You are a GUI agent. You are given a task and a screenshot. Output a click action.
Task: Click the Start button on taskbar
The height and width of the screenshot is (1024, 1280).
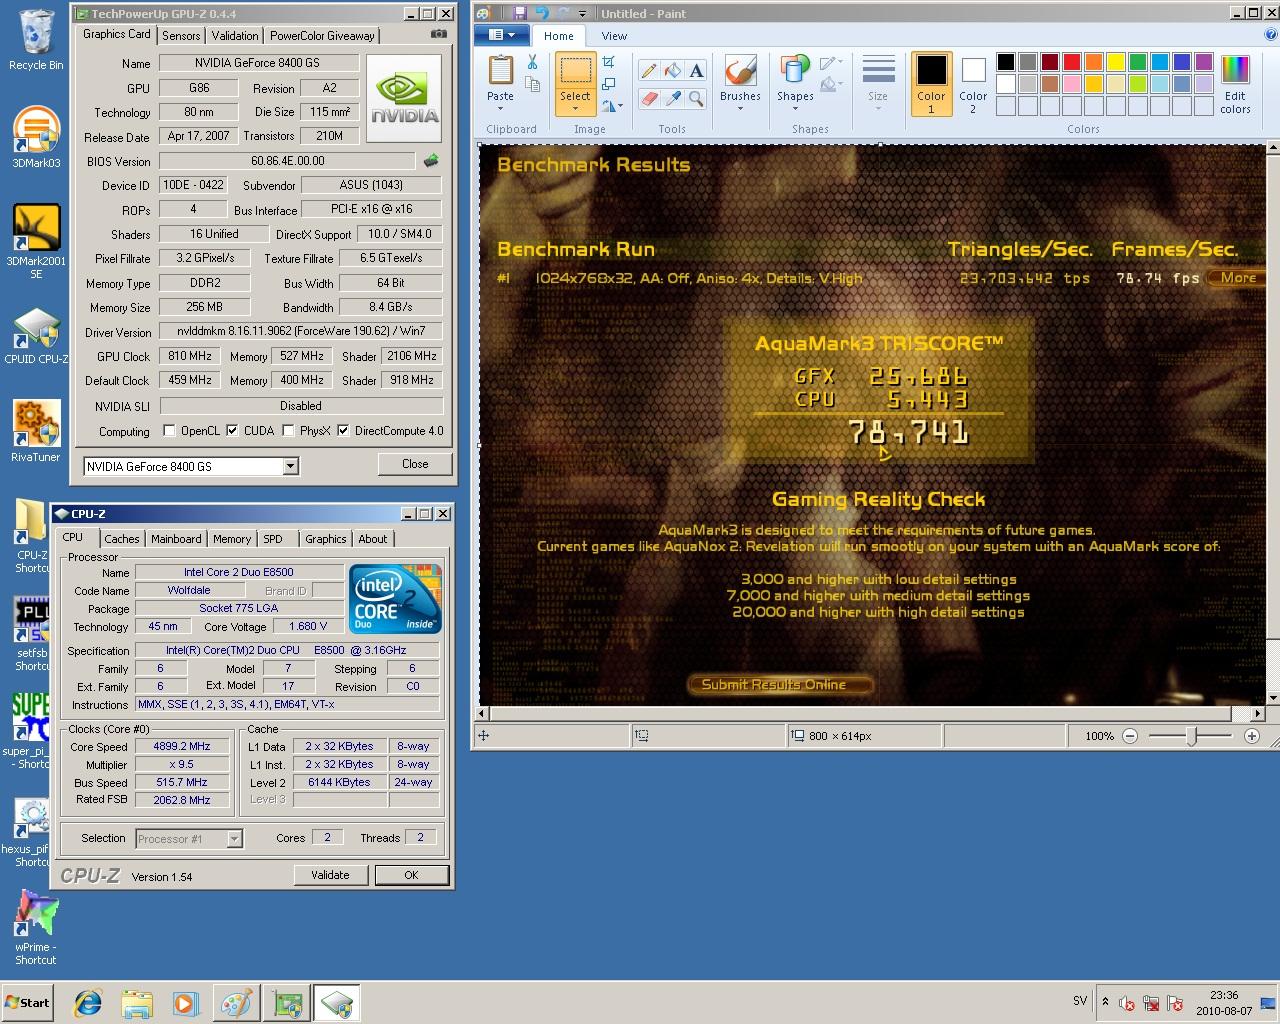pyautogui.click(x=27, y=1003)
